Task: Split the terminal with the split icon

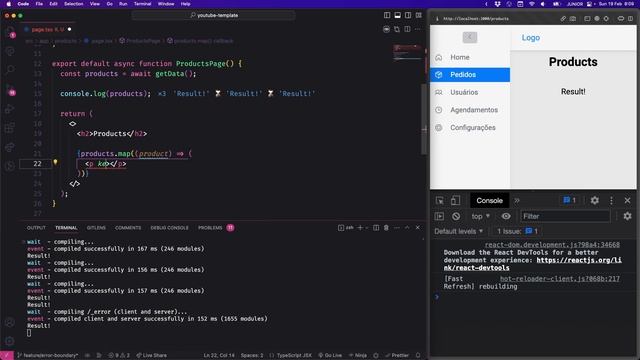Action: [x=376, y=228]
